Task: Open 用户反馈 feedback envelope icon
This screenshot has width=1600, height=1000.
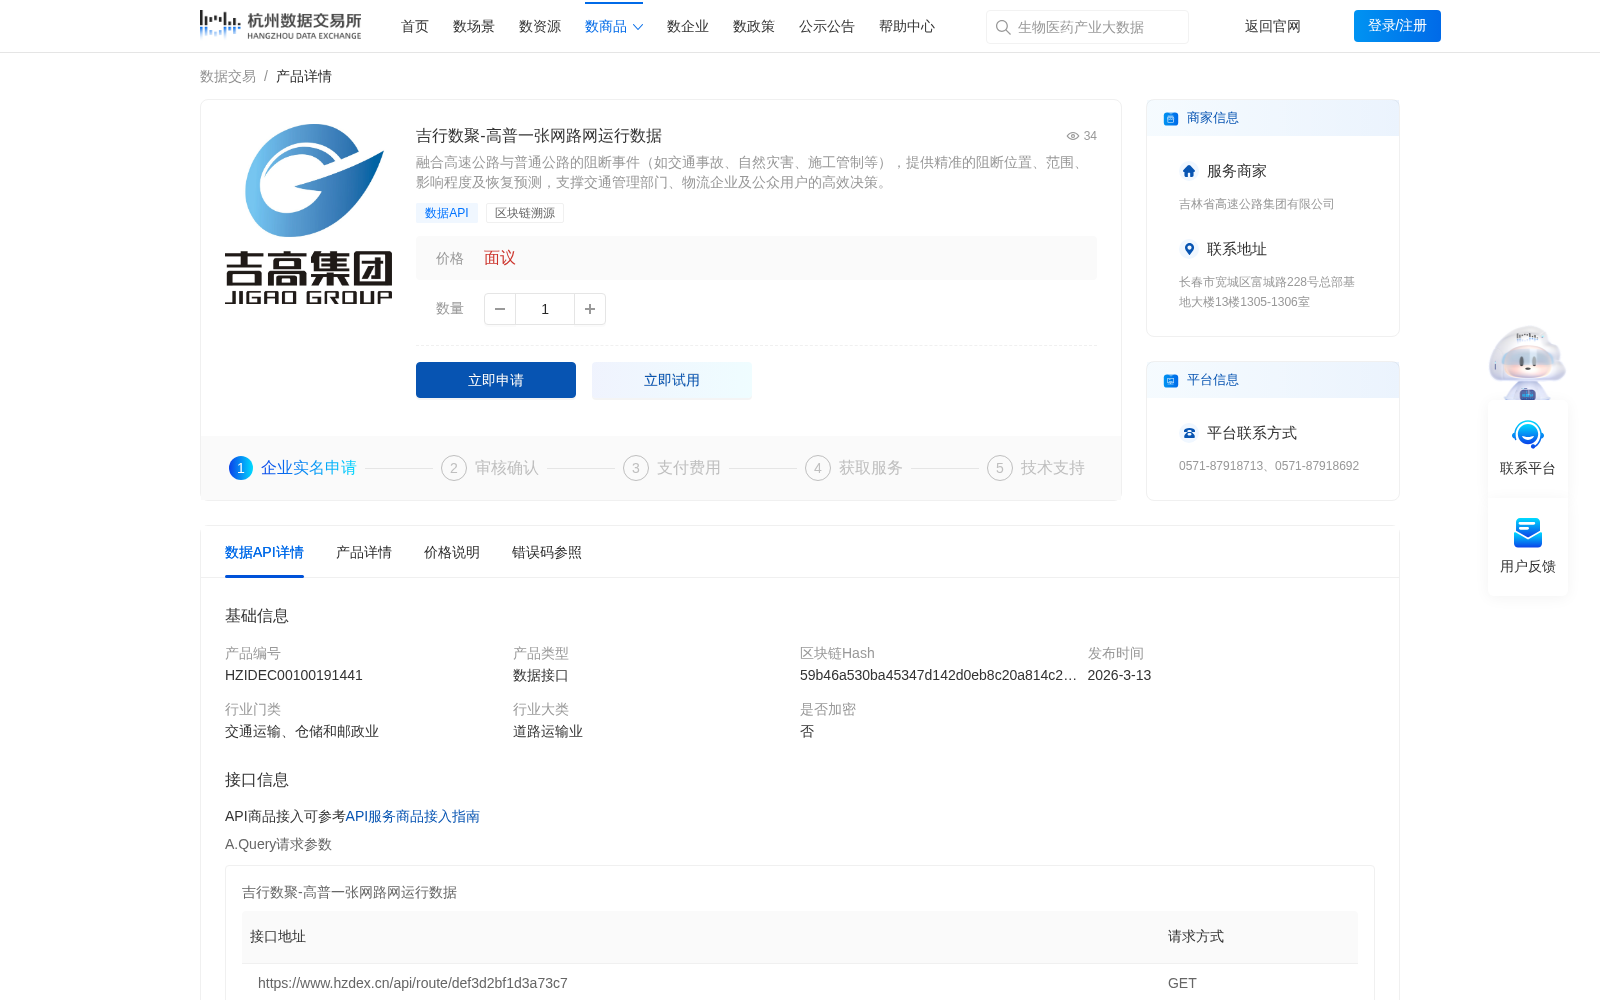Action: pos(1528,532)
